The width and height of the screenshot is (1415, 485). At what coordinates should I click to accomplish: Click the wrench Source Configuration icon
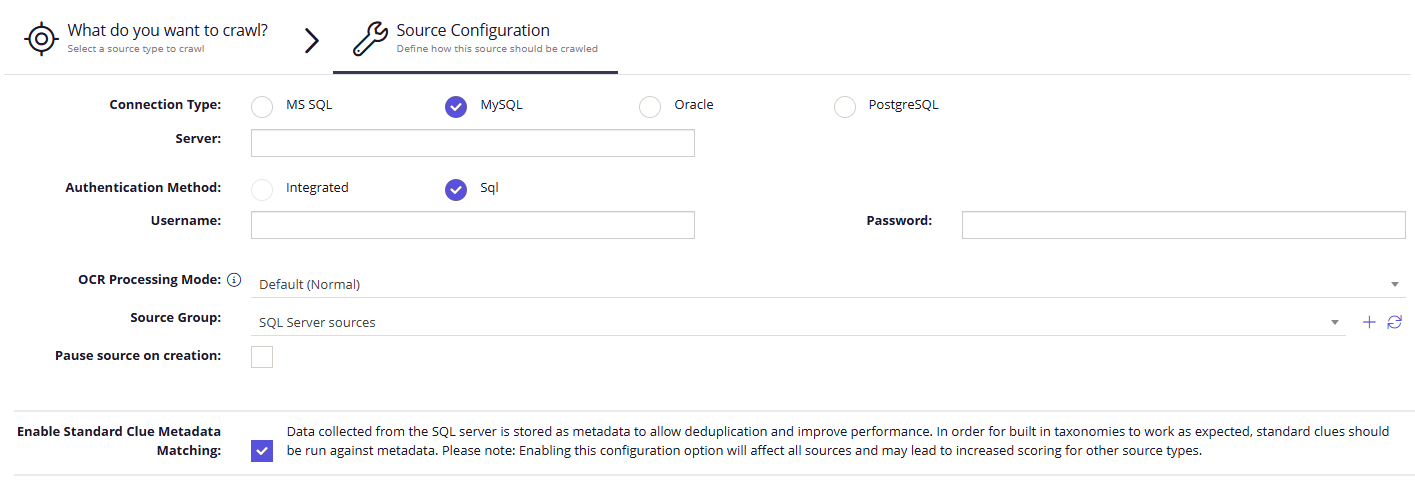pyautogui.click(x=371, y=39)
